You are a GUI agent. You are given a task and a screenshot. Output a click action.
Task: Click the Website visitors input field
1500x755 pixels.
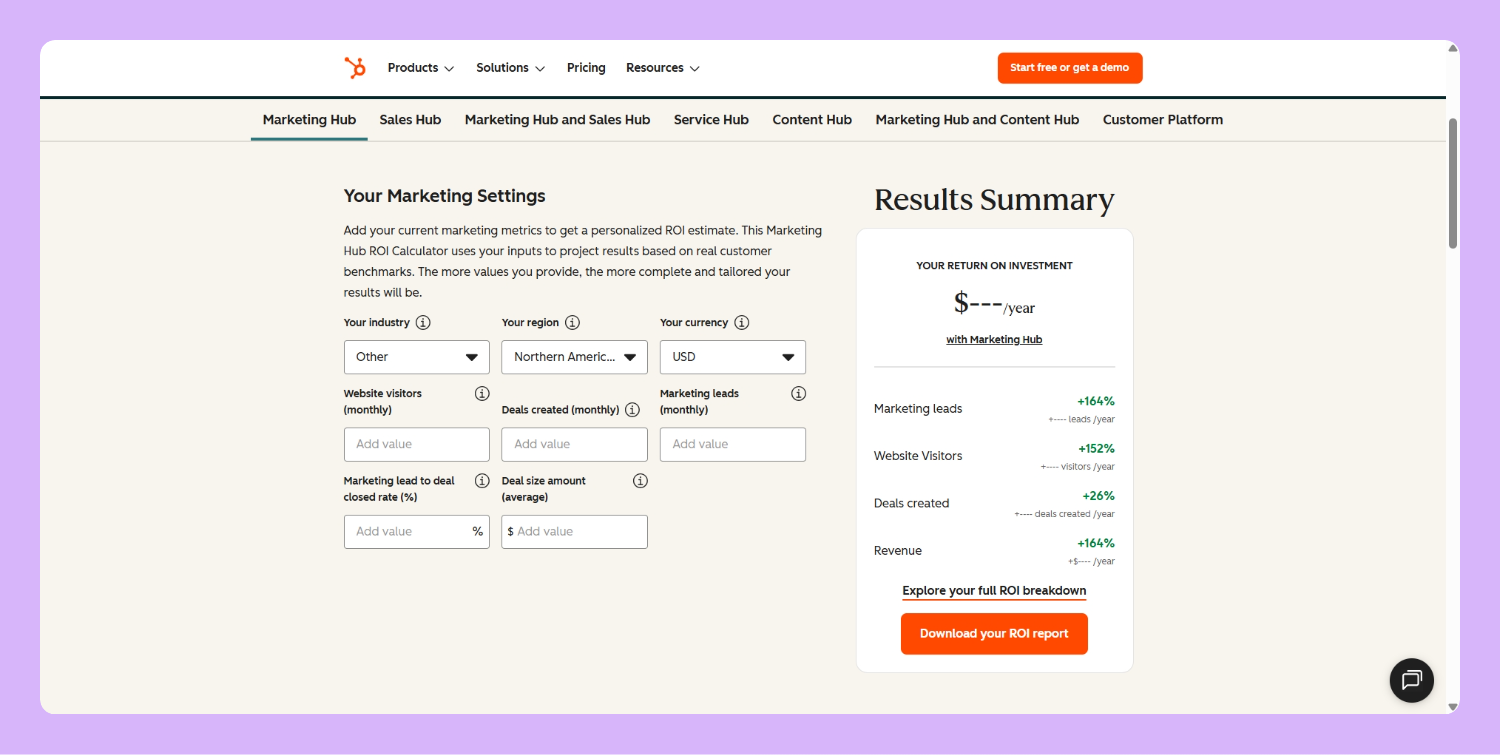pyautogui.click(x=416, y=445)
